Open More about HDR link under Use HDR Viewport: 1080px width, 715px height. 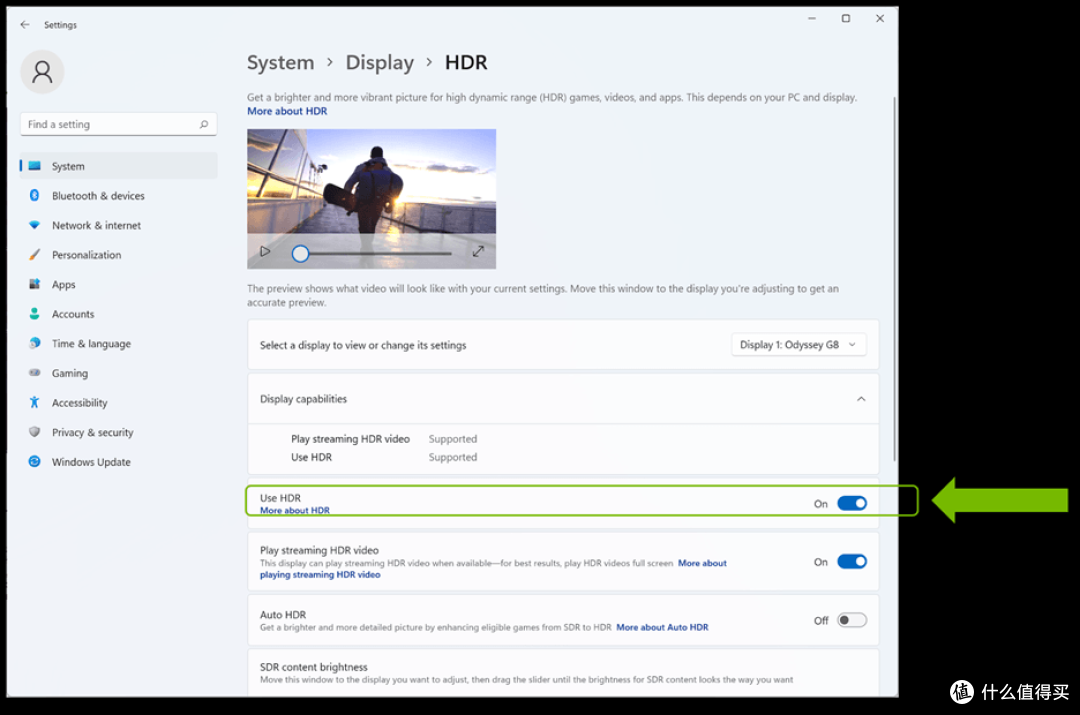[x=295, y=510]
